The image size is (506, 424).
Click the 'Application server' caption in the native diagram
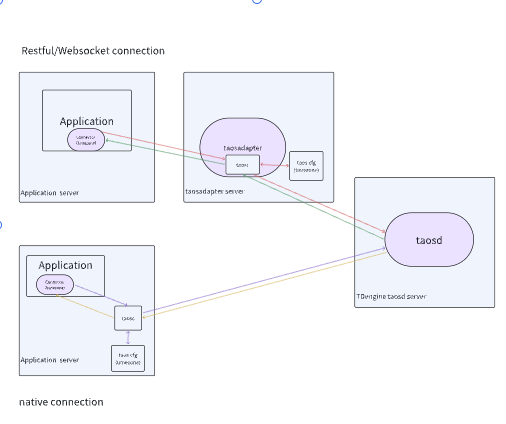(x=50, y=360)
